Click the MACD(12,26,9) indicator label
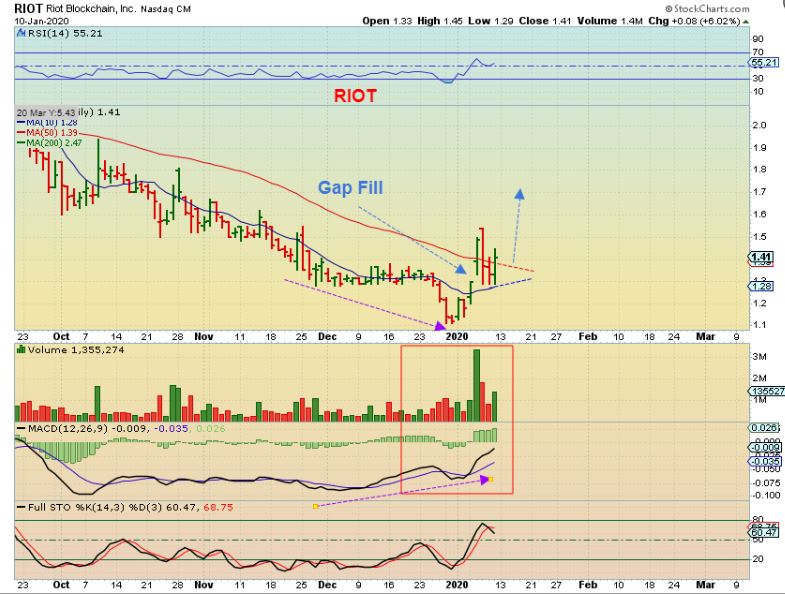 point(68,429)
